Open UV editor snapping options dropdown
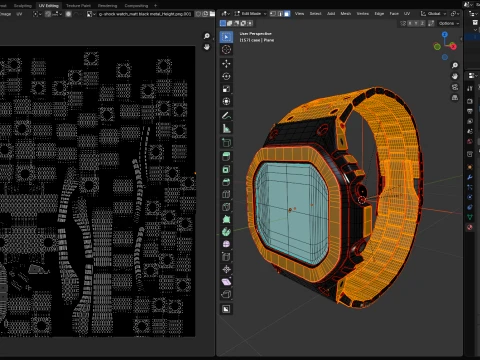The width and height of the screenshot is (480, 360). (x=58, y=14)
